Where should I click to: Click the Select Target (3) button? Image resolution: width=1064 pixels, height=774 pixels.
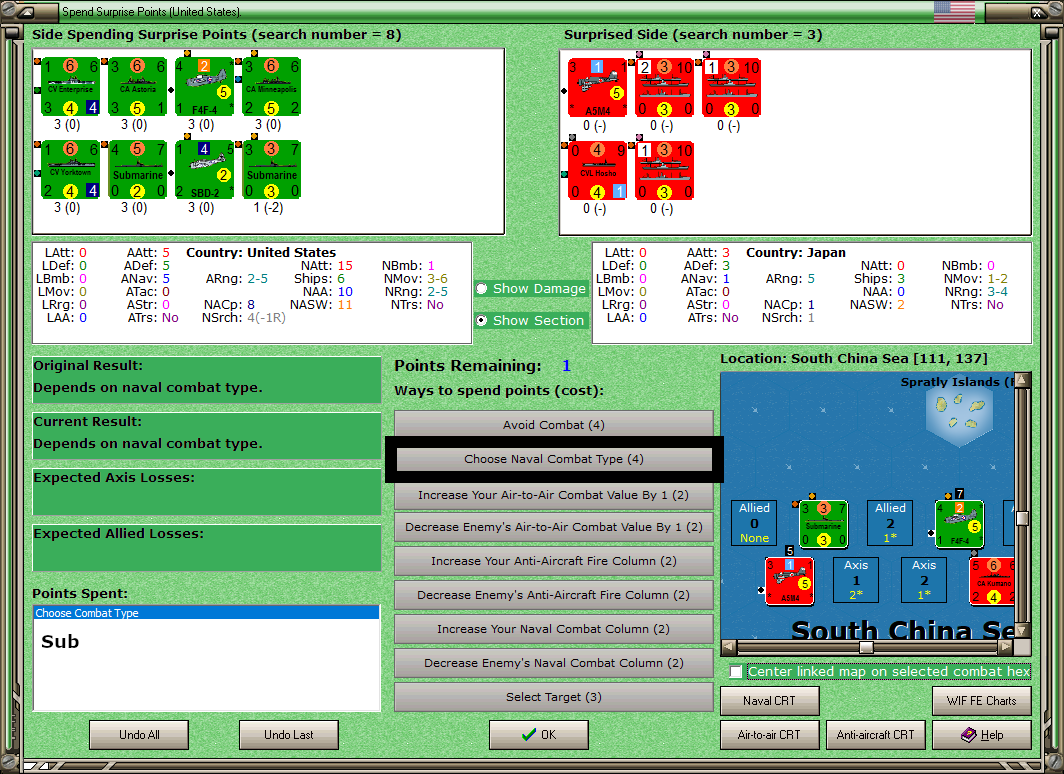[553, 697]
